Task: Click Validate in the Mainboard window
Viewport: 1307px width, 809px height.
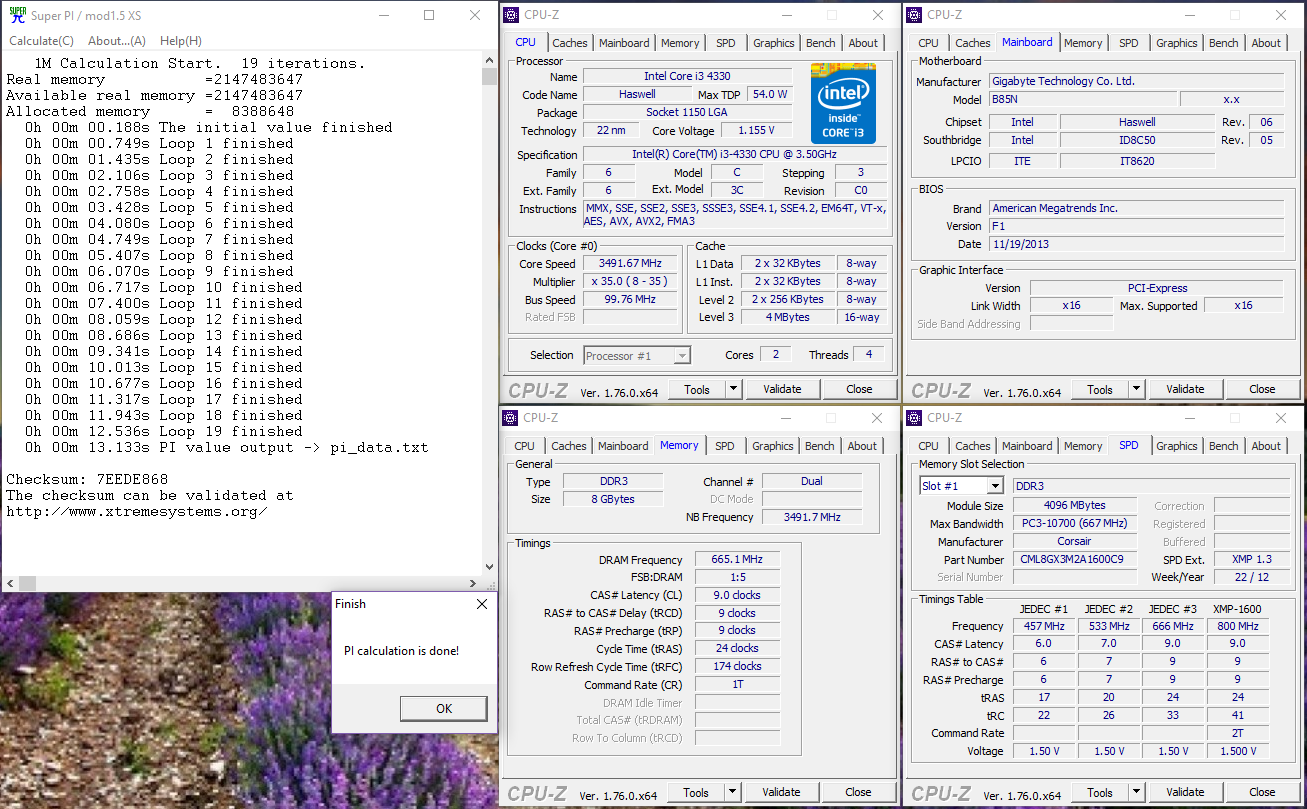Action: click(1185, 389)
